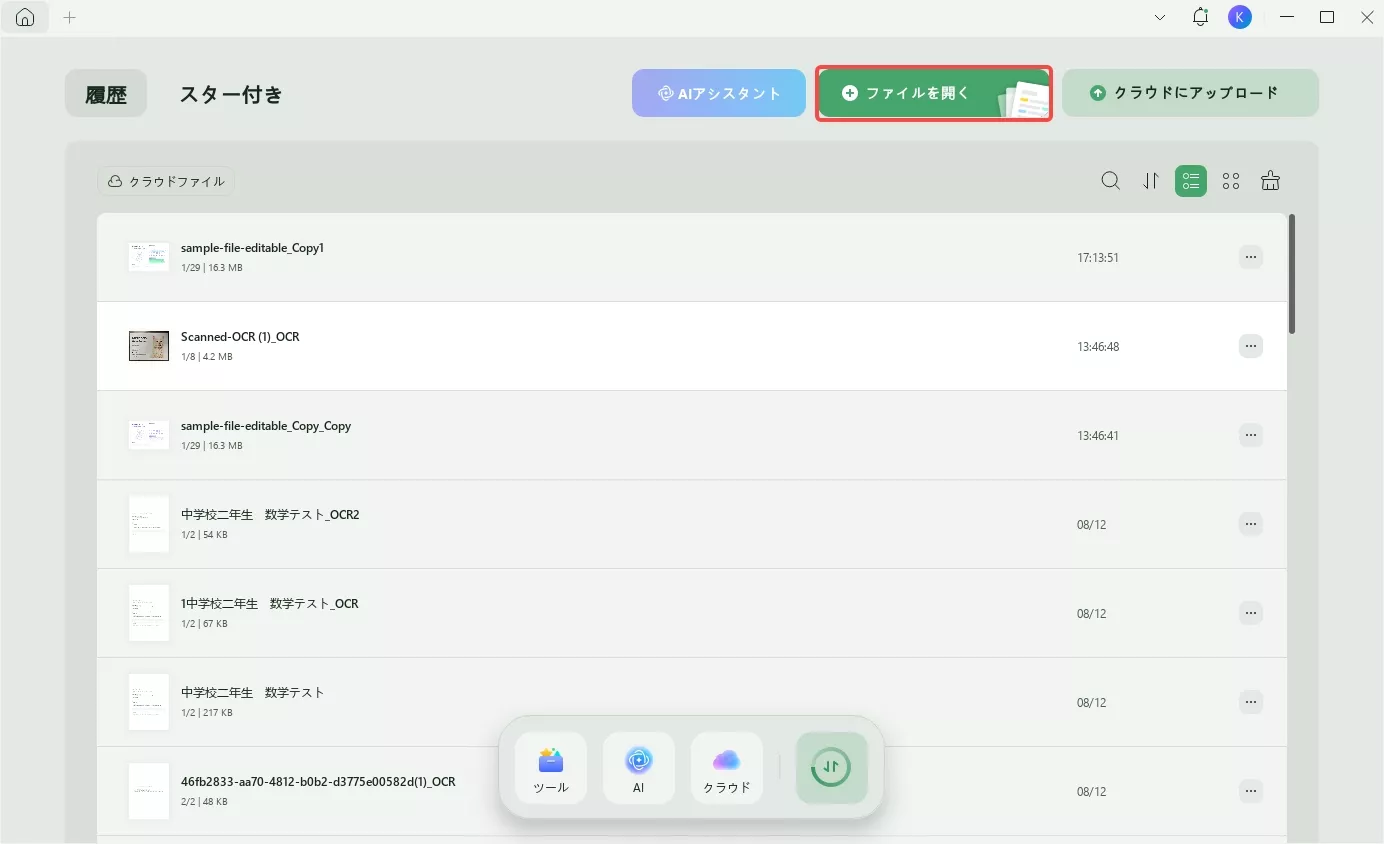Open more options for 中学校二年生 数学テスト_OCR2
The width and height of the screenshot is (1384, 844).
pos(1250,524)
